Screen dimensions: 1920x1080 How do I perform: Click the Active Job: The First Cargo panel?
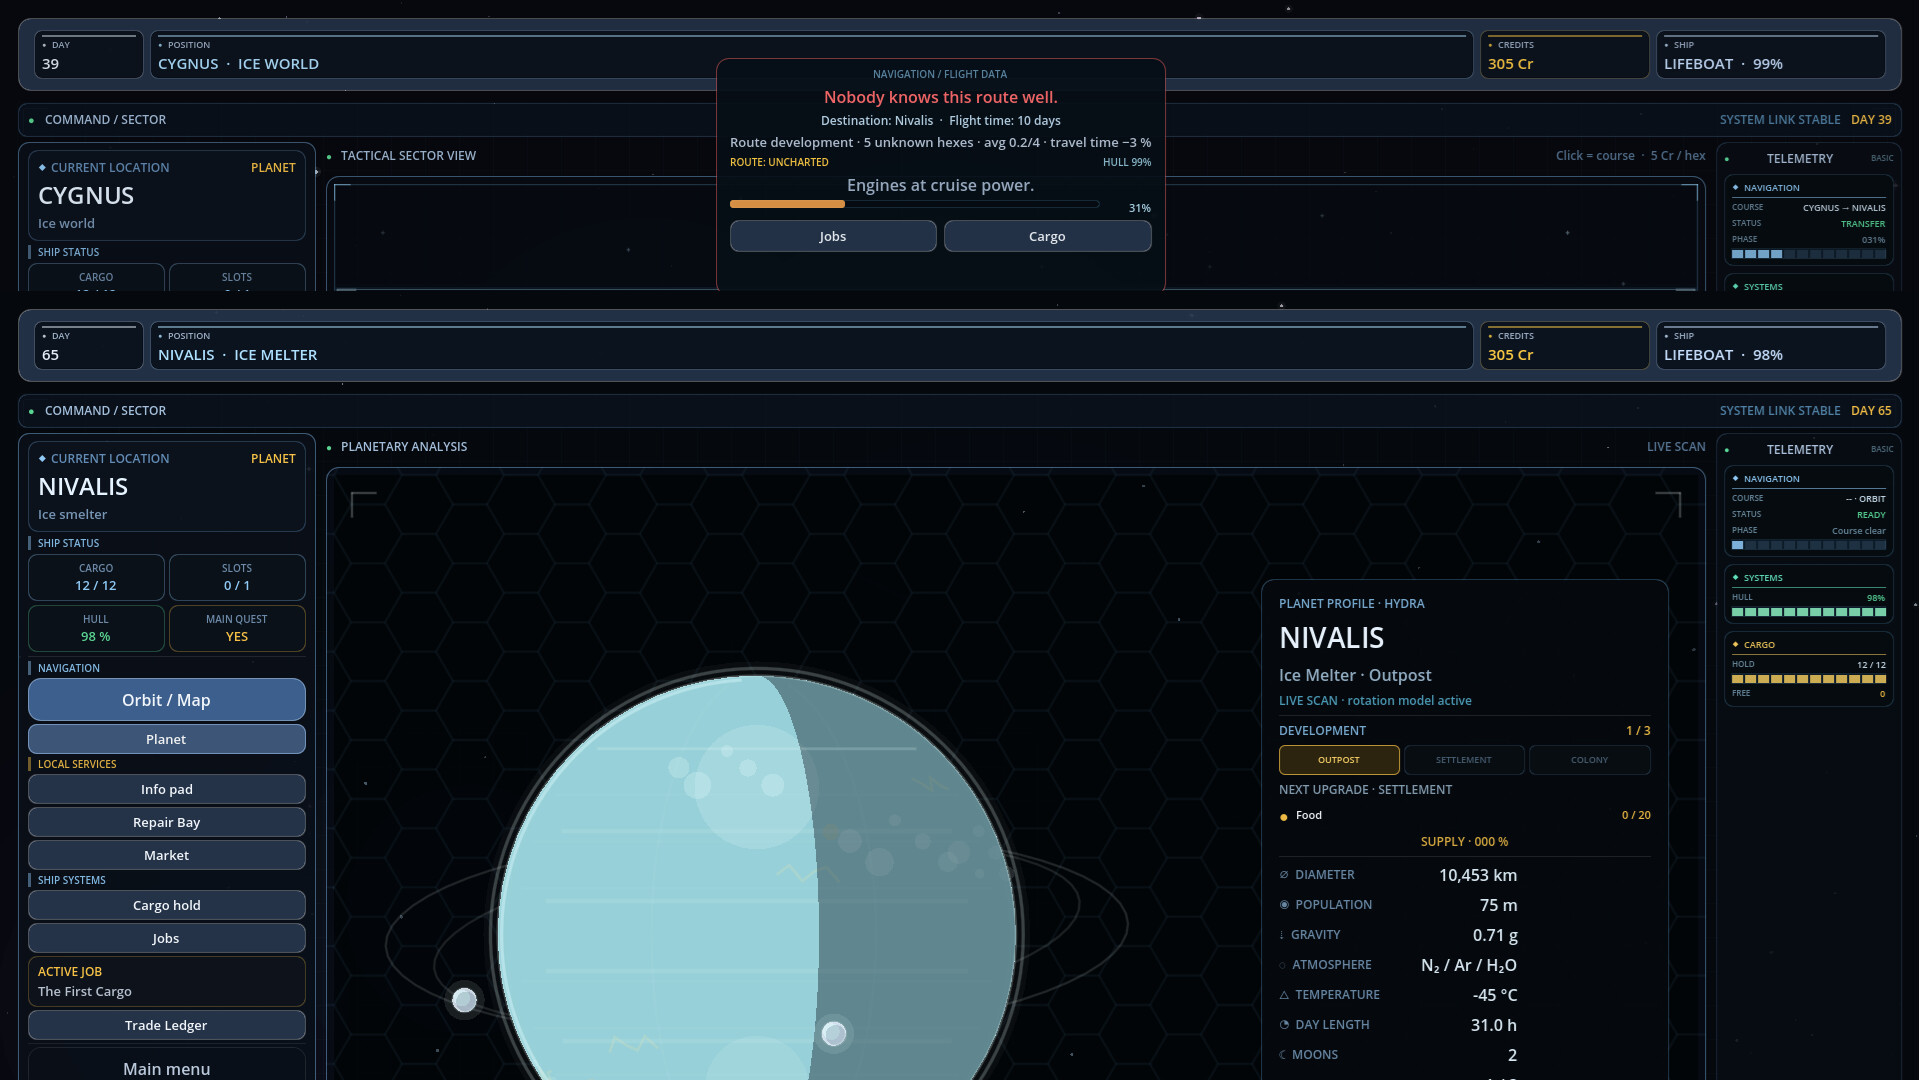[x=166, y=981]
